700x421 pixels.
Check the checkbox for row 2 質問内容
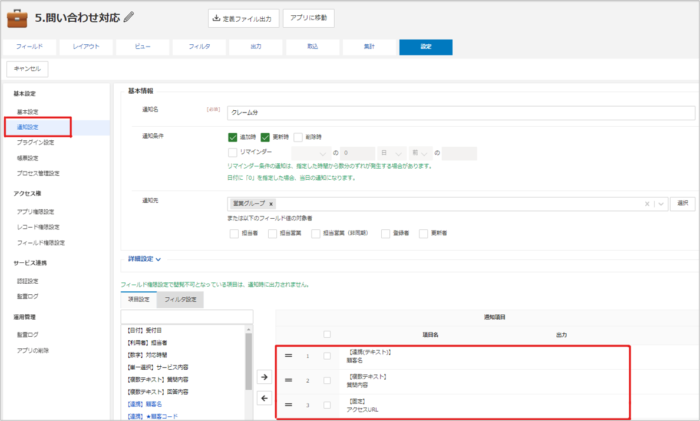pyautogui.click(x=327, y=381)
